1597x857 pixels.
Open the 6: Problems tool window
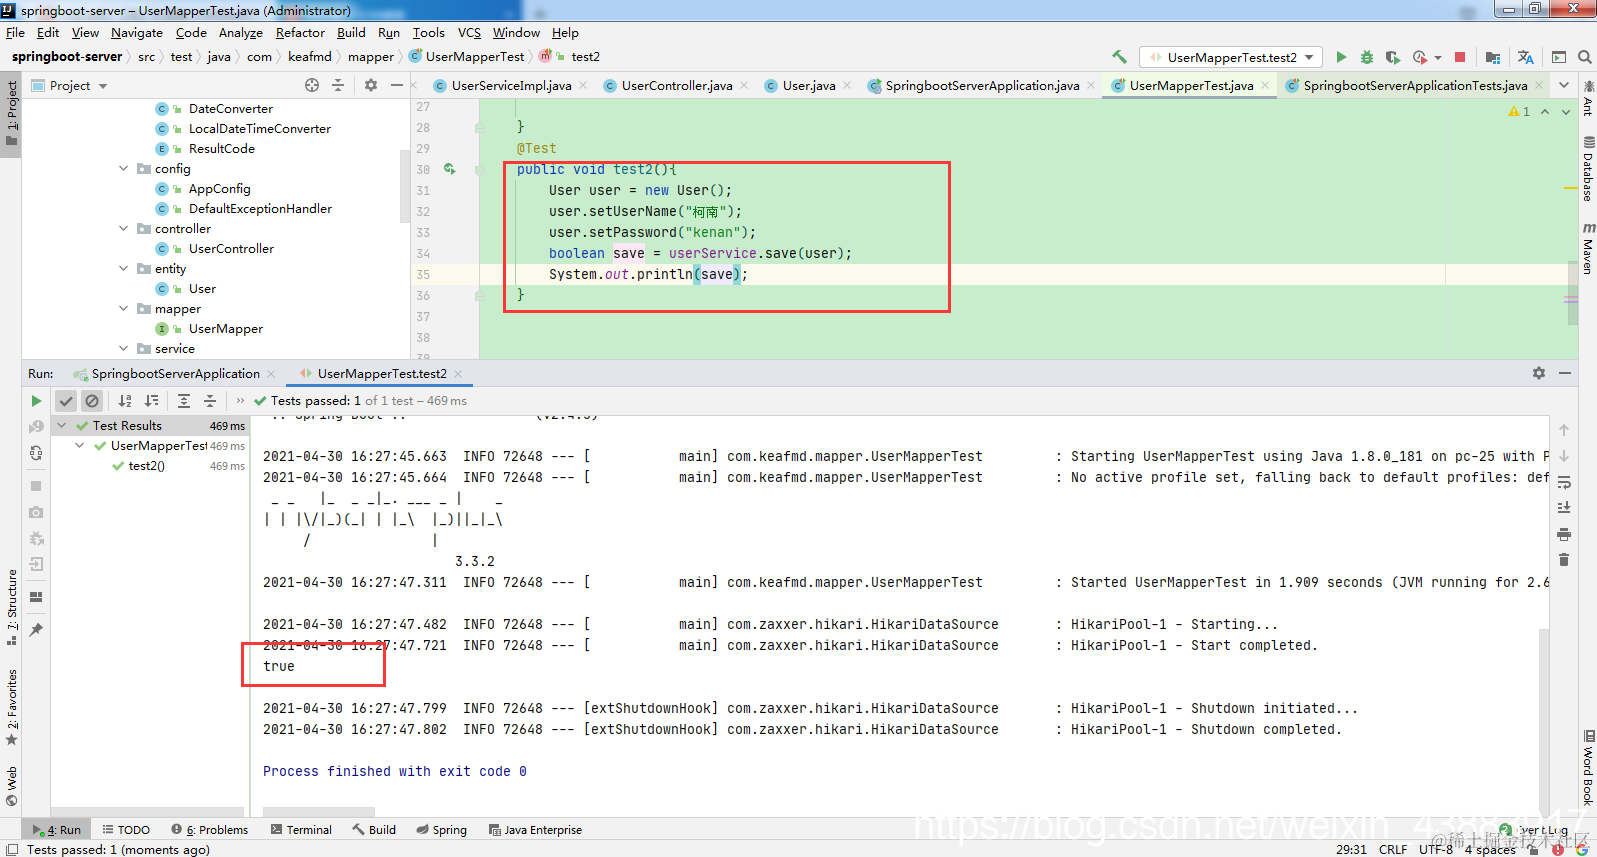tap(209, 830)
